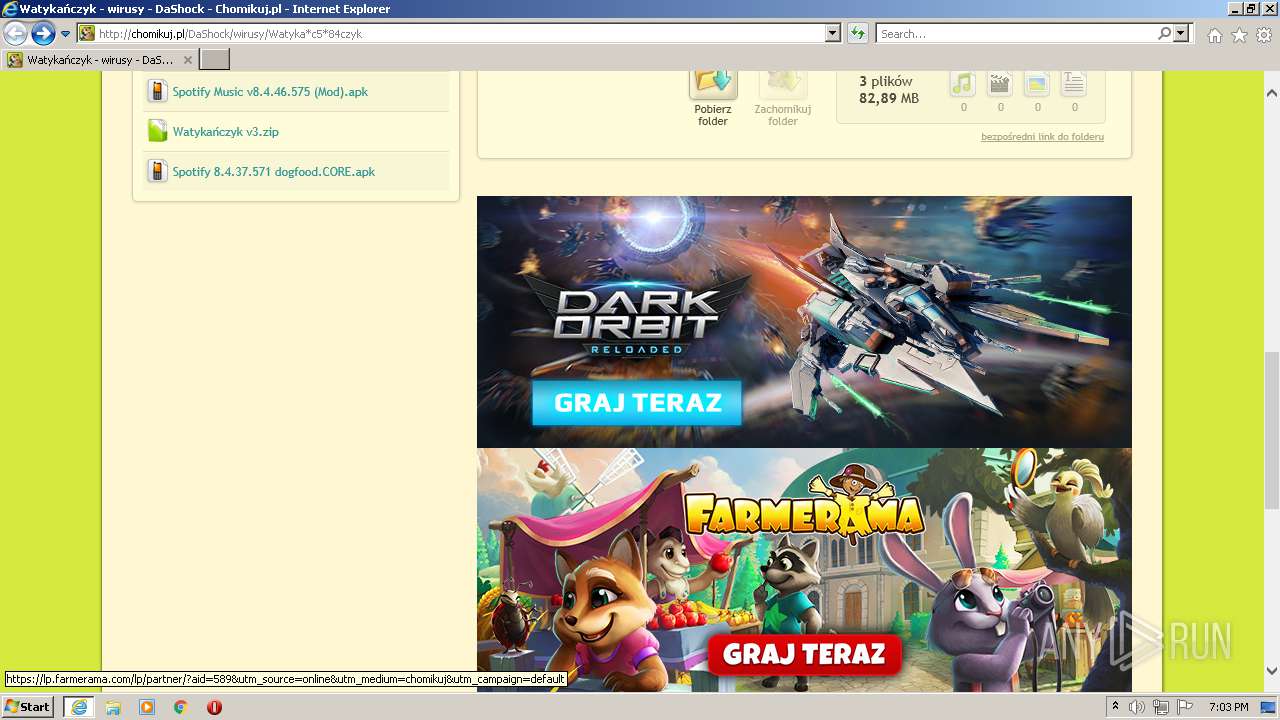Open the Home page icon

click(1214, 35)
